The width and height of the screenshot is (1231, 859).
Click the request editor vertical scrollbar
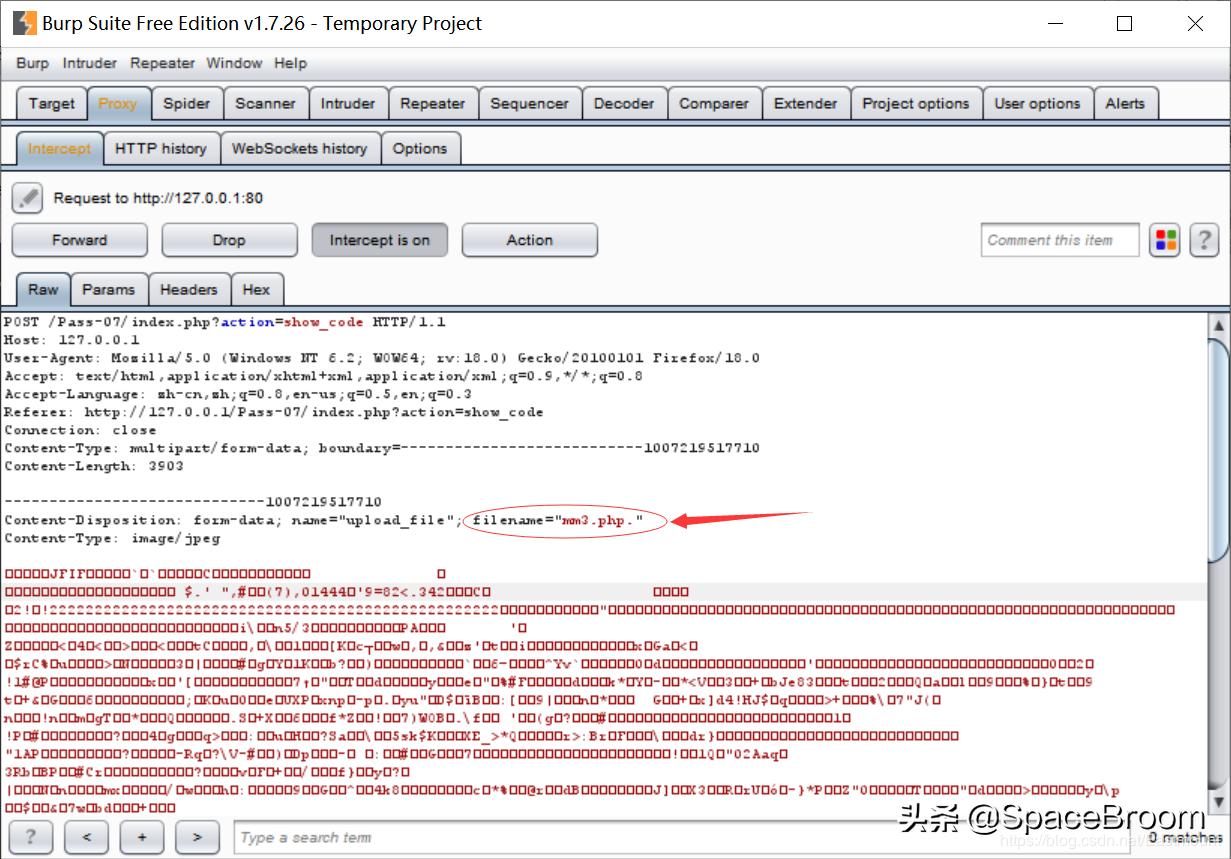pos(1218,450)
